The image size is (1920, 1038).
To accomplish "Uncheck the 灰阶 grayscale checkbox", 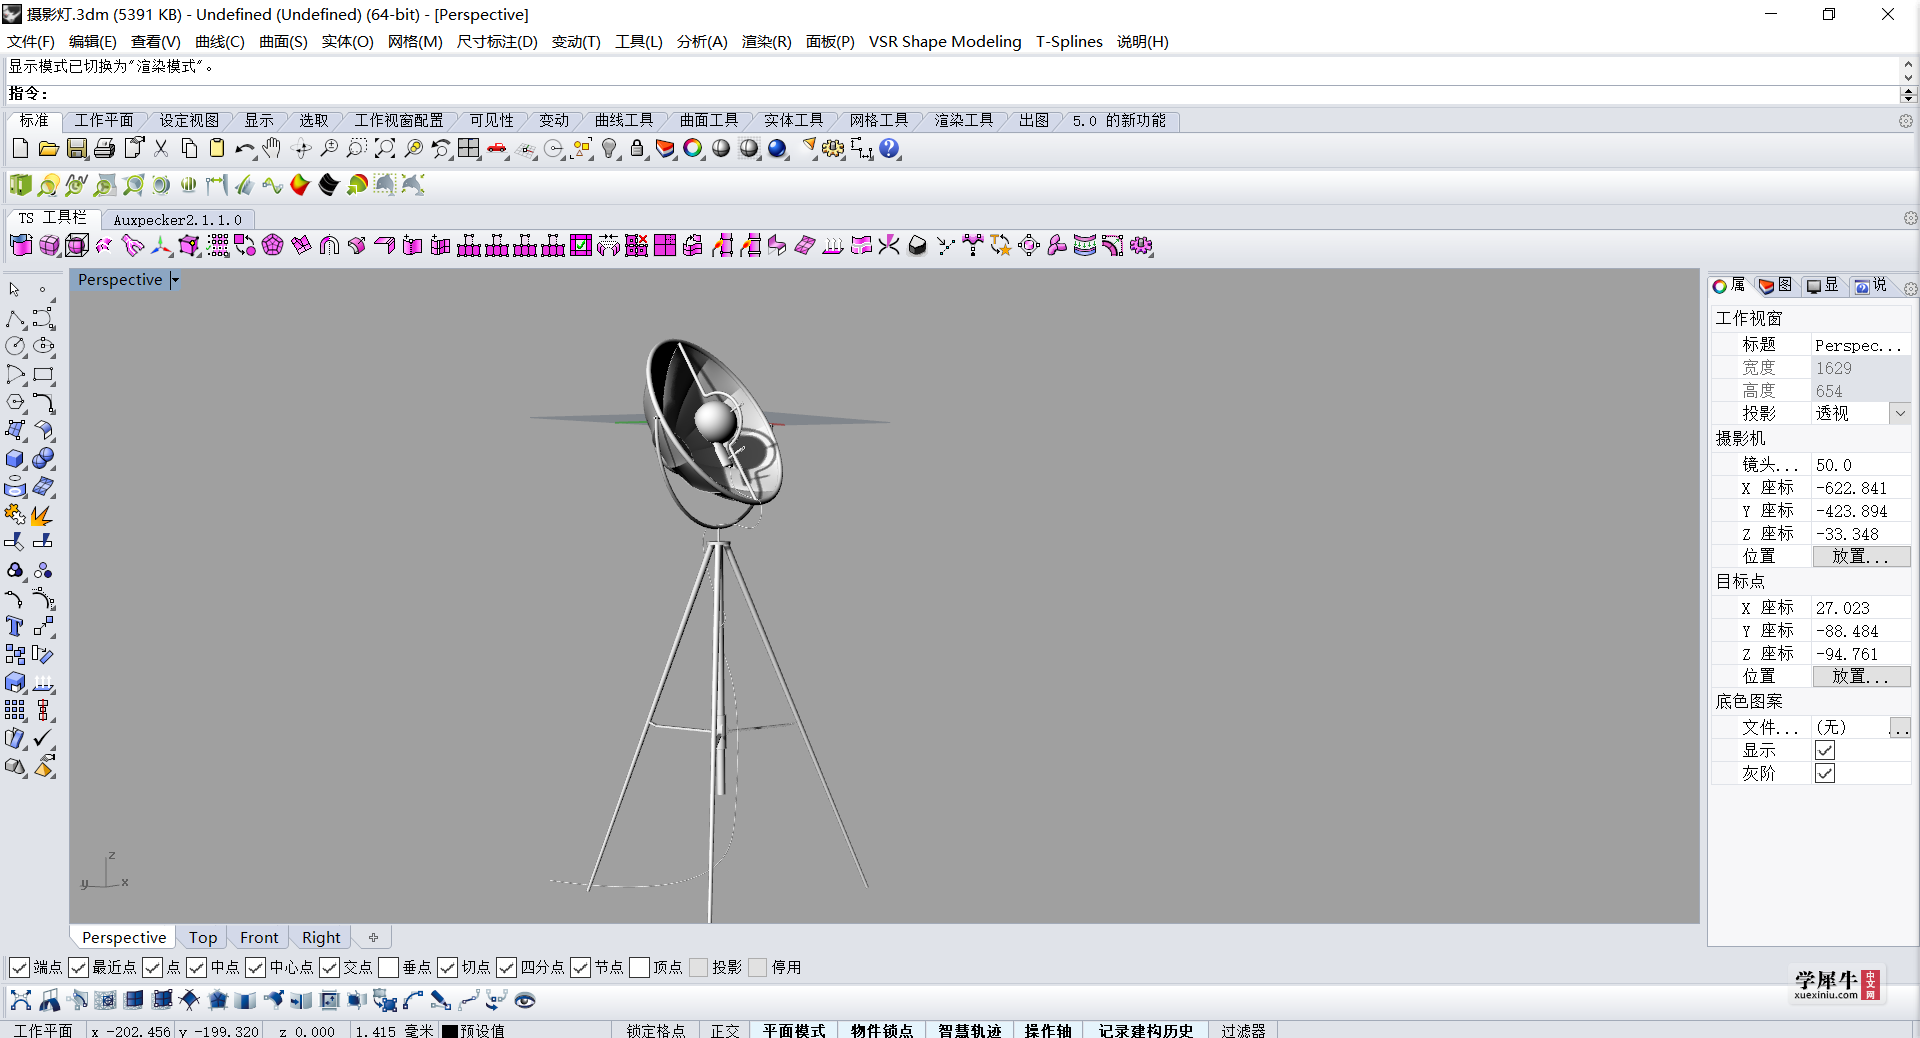I will tap(1825, 773).
